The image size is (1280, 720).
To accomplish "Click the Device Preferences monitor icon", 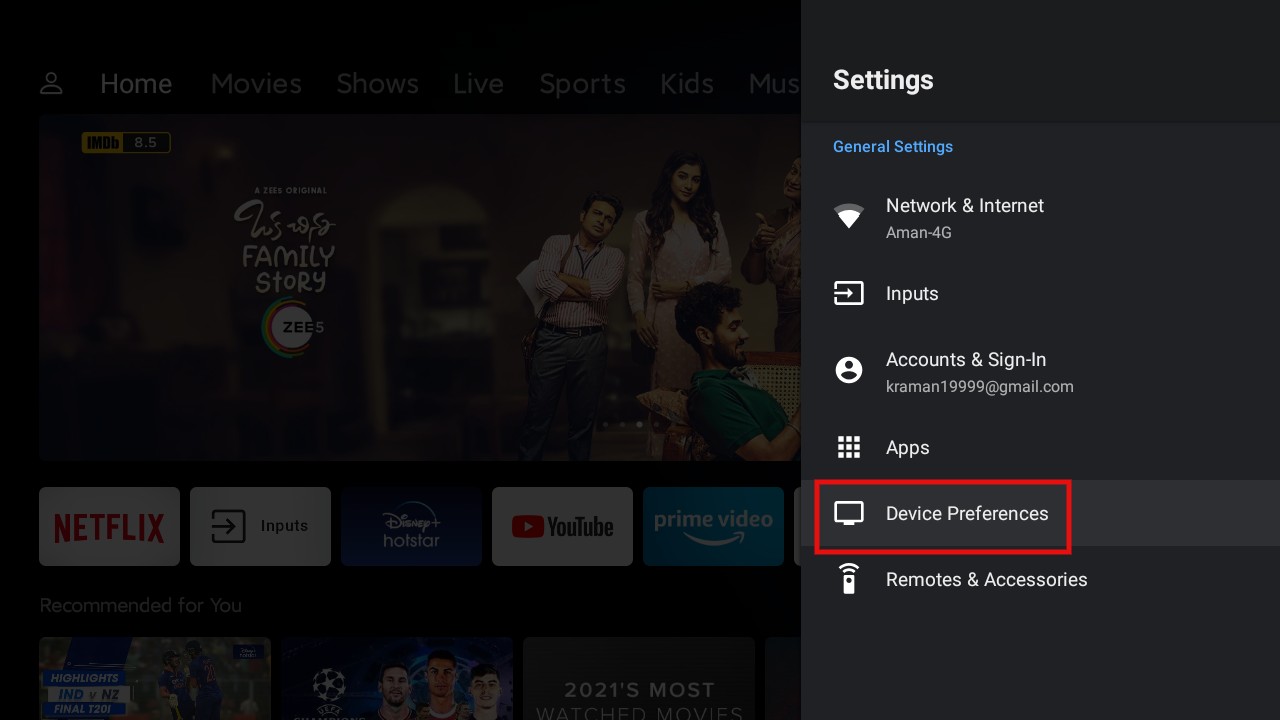I will click(849, 512).
